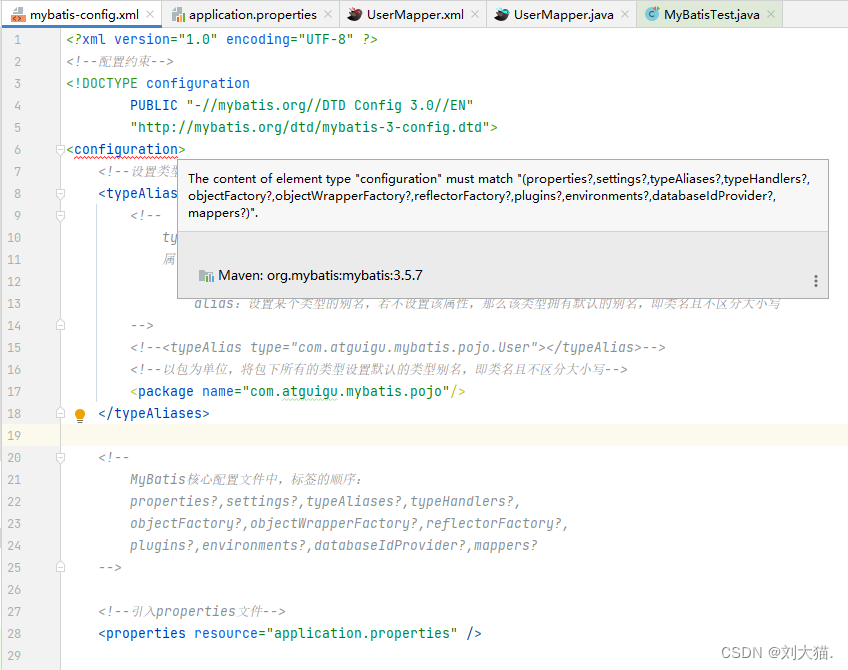This screenshot has height=670, width=848.
Task: Click line number 19 in the gutter
Action: coord(14,436)
